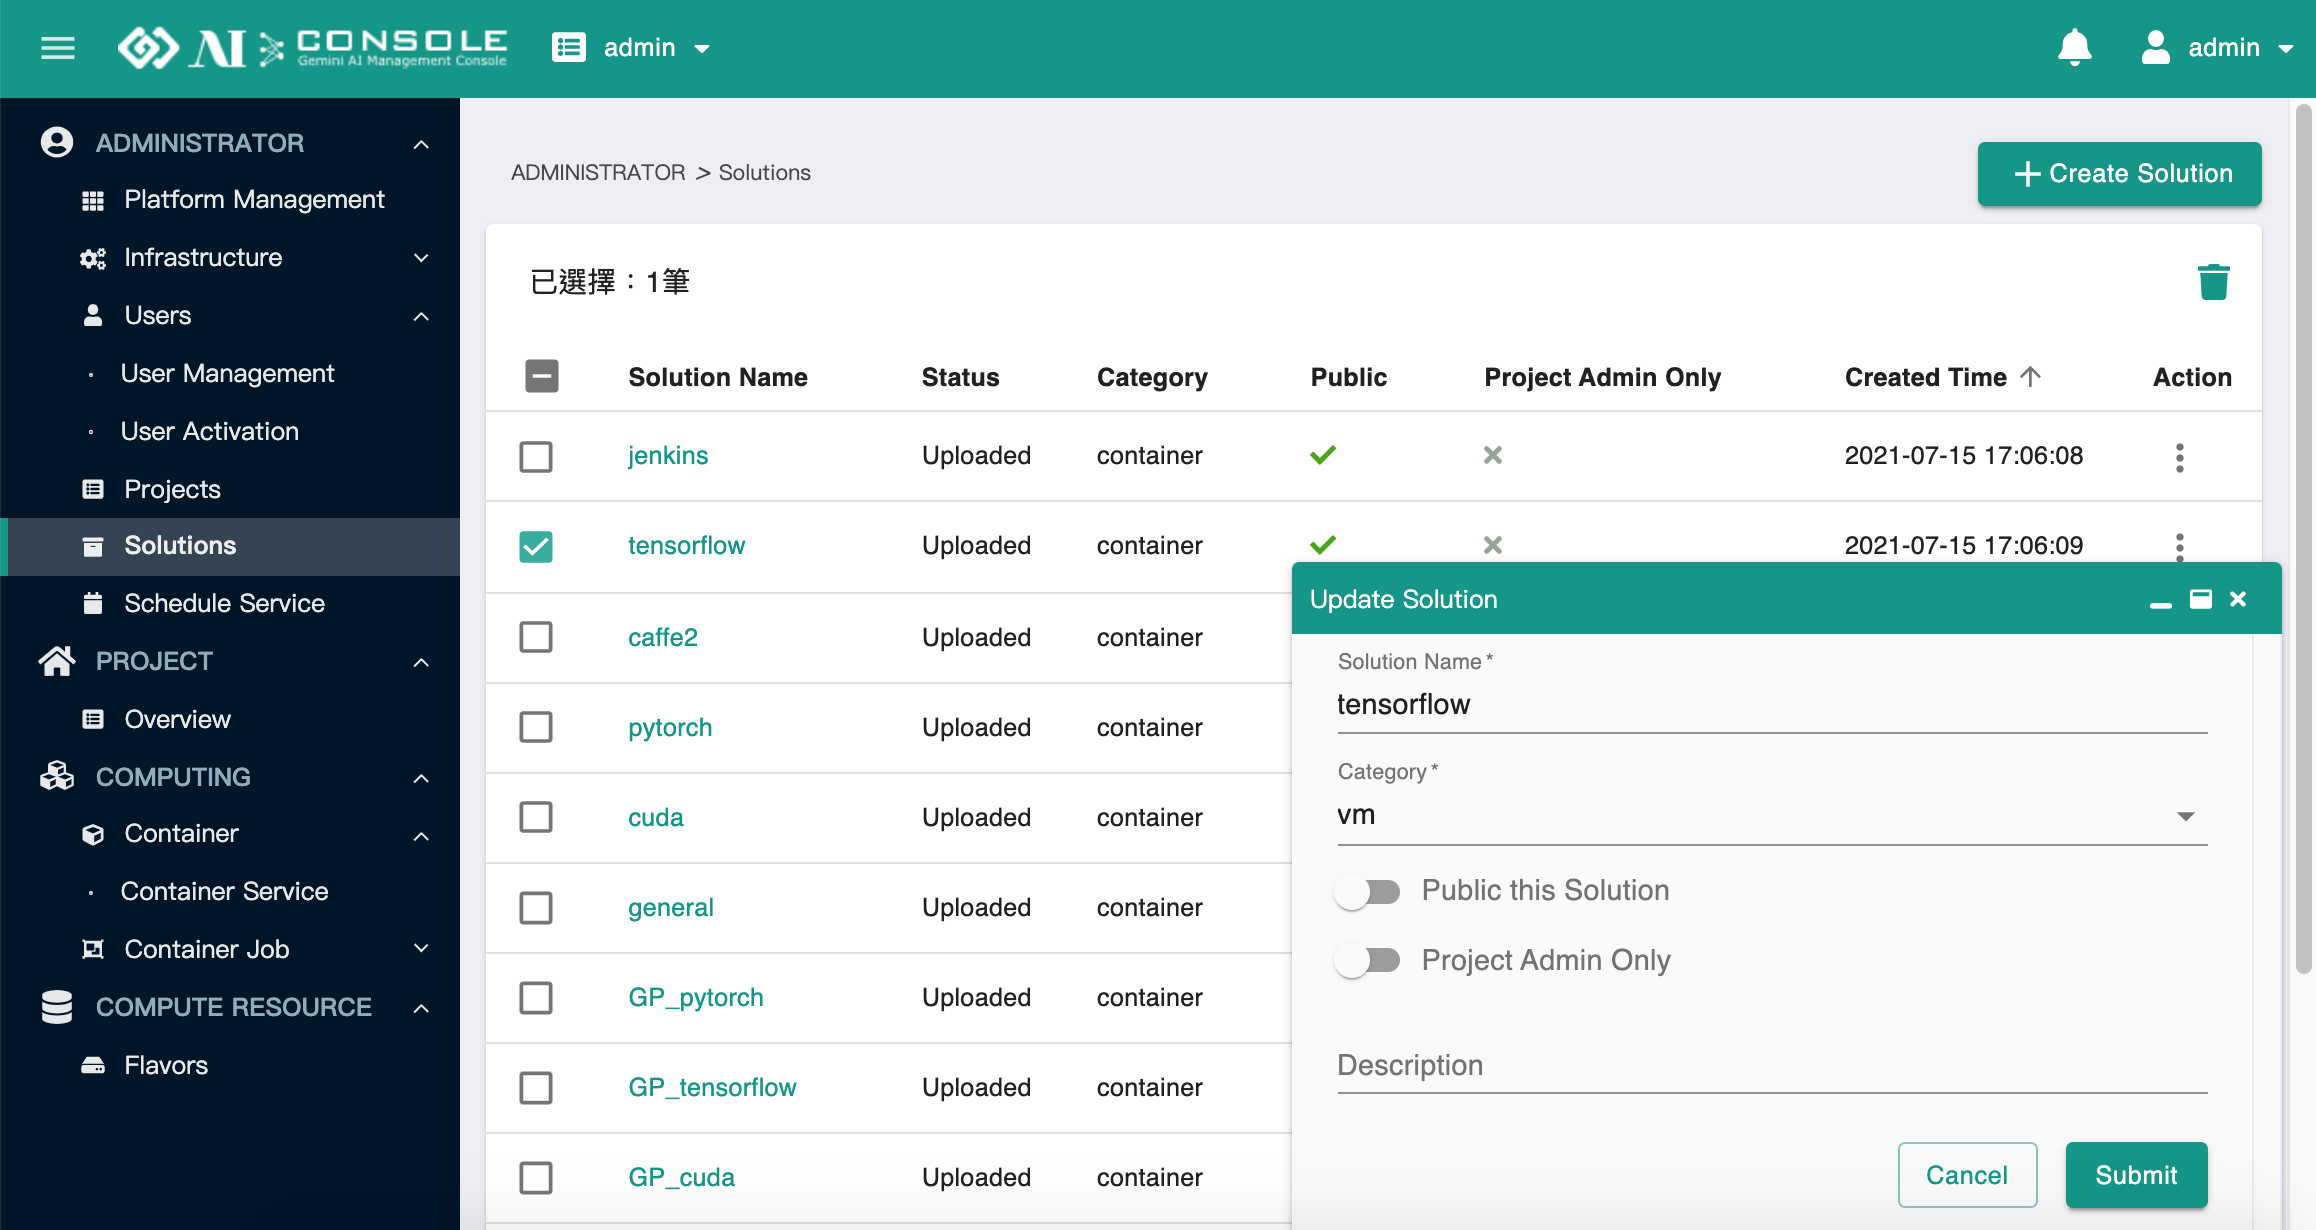Viewport: 2316px width, 1230px height.
Task: Click the PROJECT home icon
Action: point(57,661)
